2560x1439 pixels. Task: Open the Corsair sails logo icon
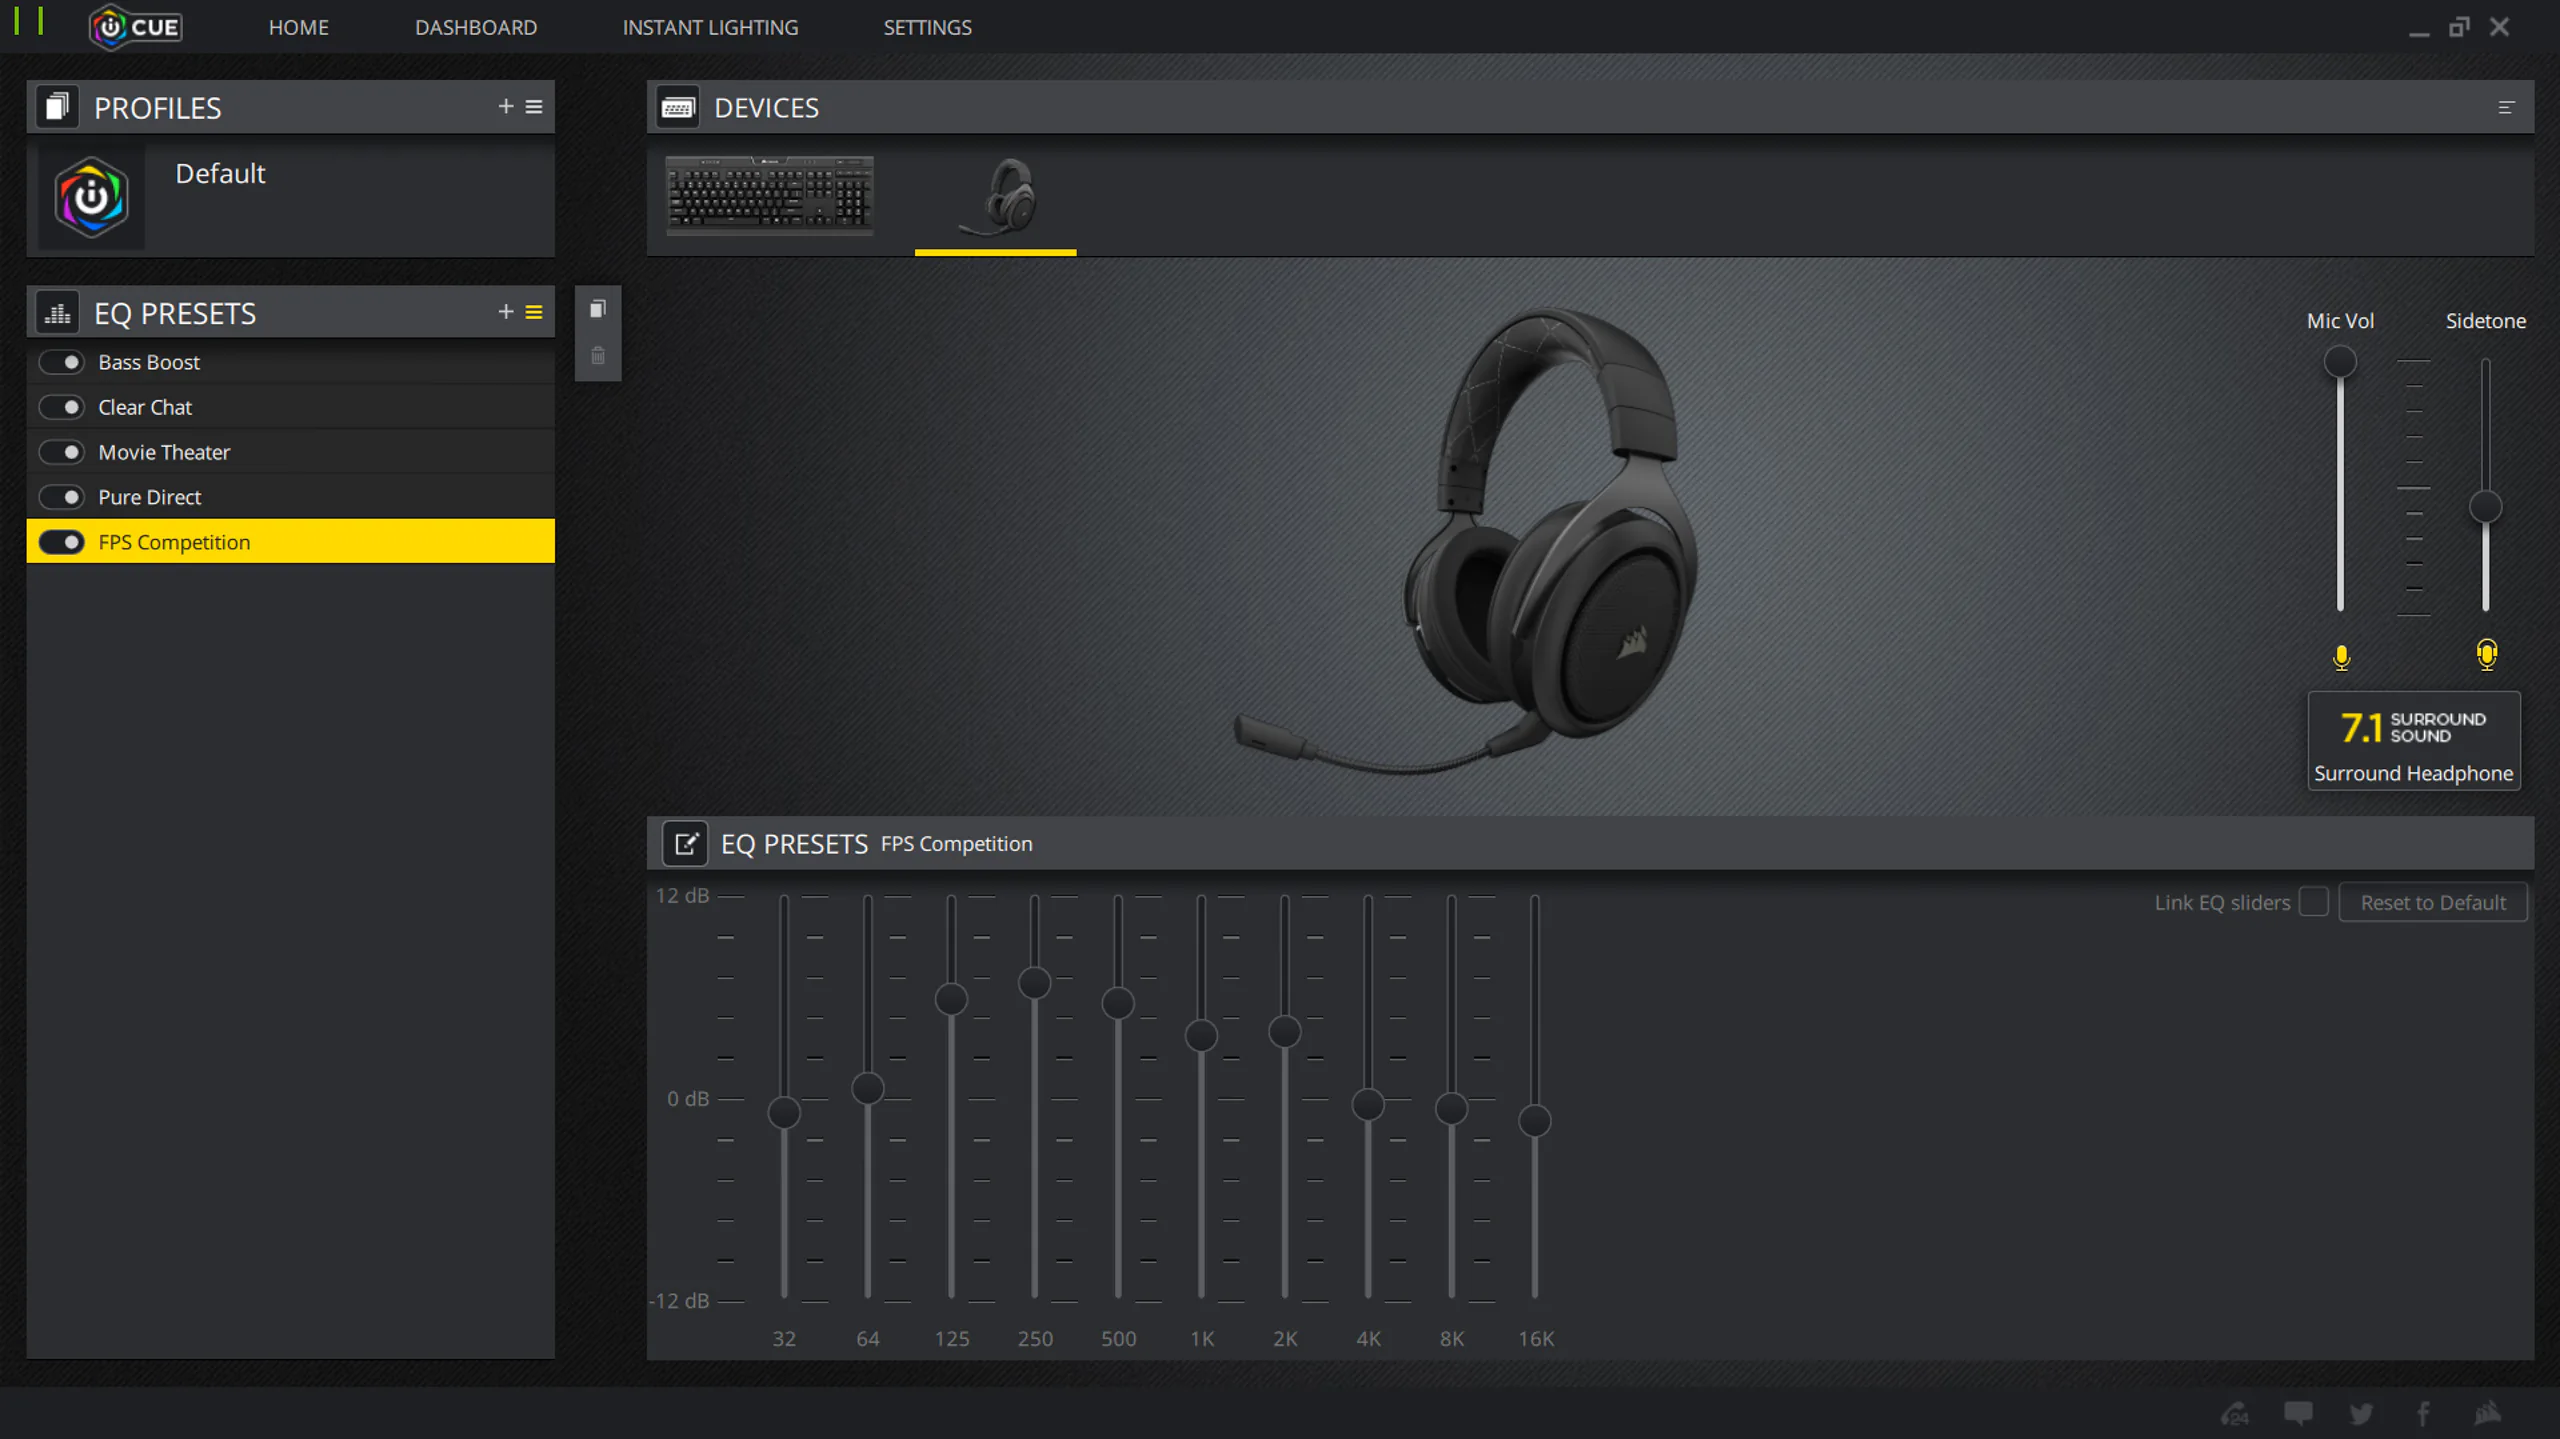pos(2487,1412)
